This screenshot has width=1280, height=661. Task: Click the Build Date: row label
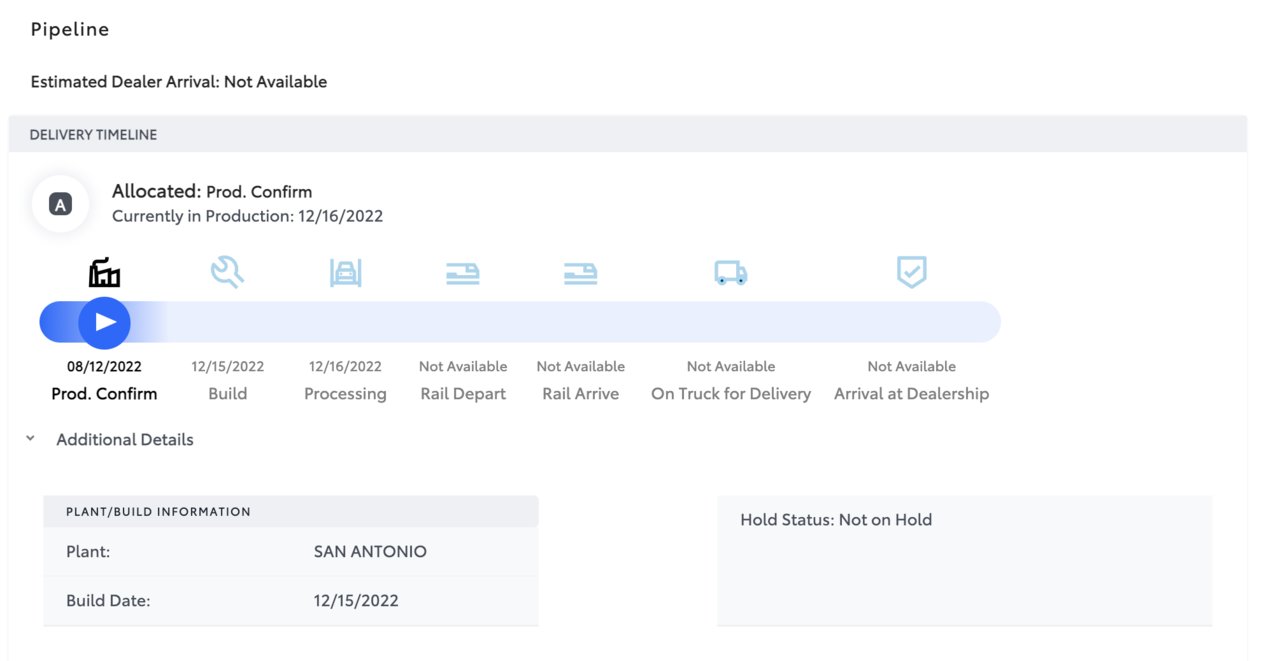point(108,601)
